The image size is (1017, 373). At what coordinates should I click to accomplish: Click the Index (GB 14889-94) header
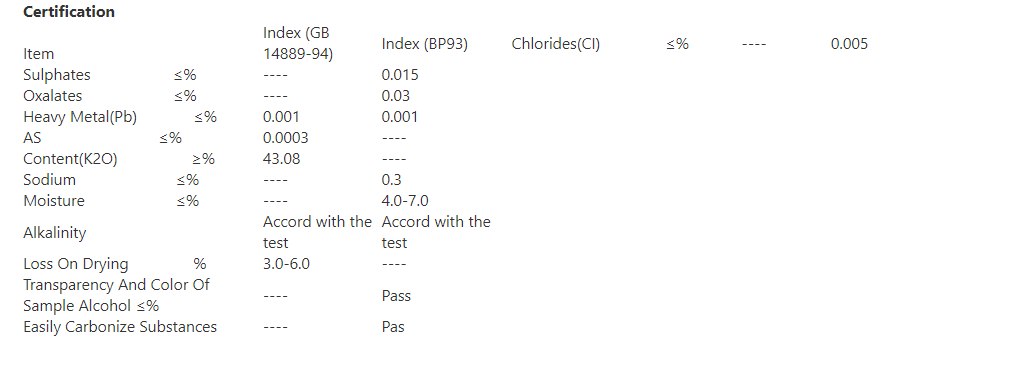click(298, 43)
